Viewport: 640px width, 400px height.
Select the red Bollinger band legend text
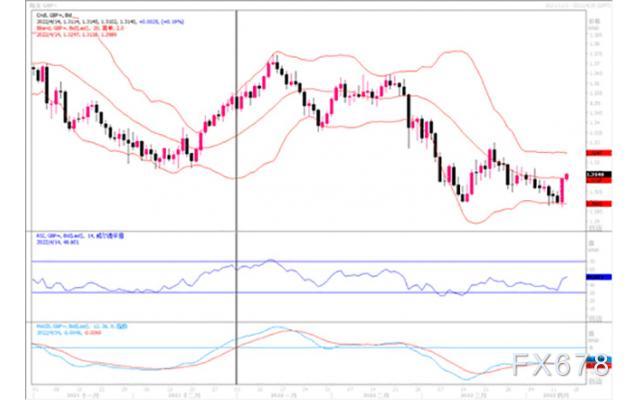tap(80, 28)
